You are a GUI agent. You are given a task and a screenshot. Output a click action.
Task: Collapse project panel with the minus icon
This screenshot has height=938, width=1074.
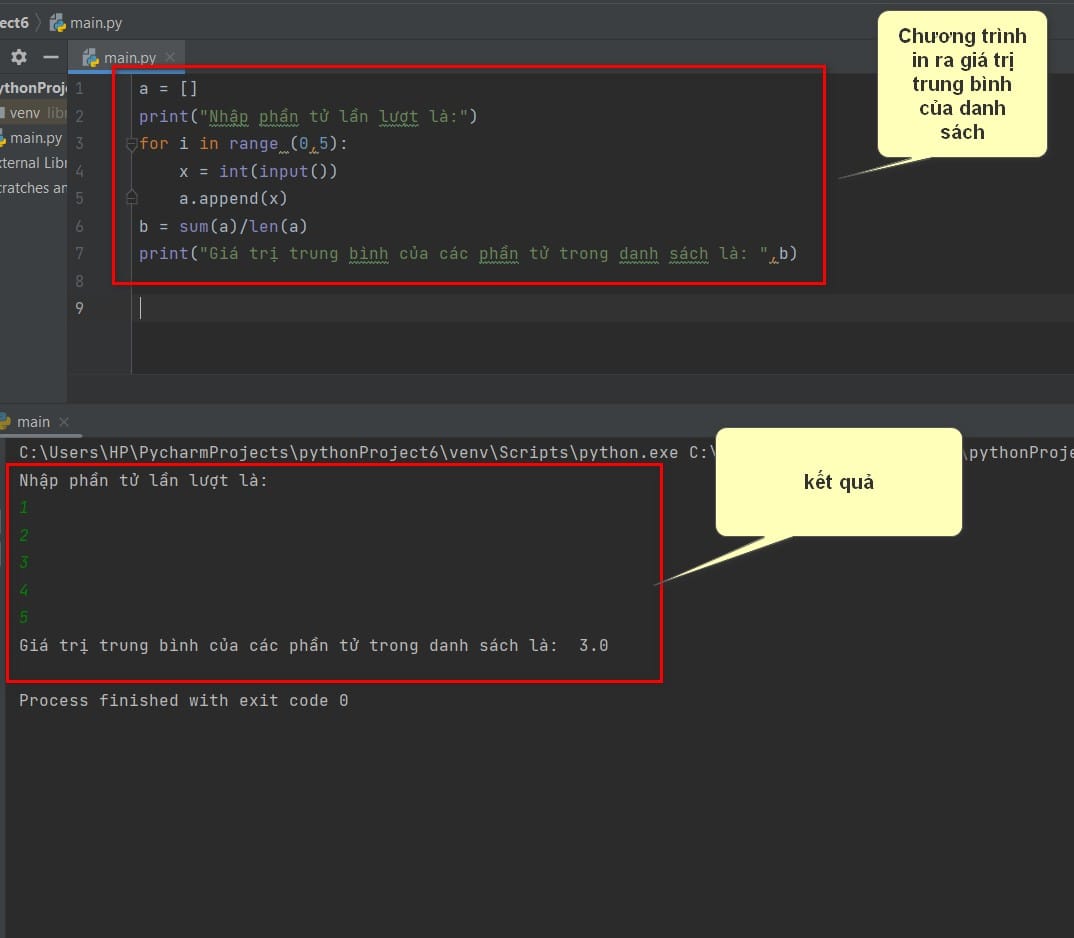pyautogui.click(x=51, y=58)
